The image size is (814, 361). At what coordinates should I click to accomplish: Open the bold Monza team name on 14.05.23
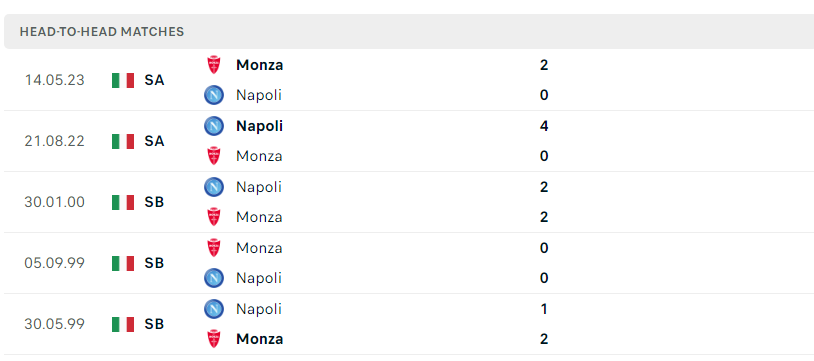[260, 65]
